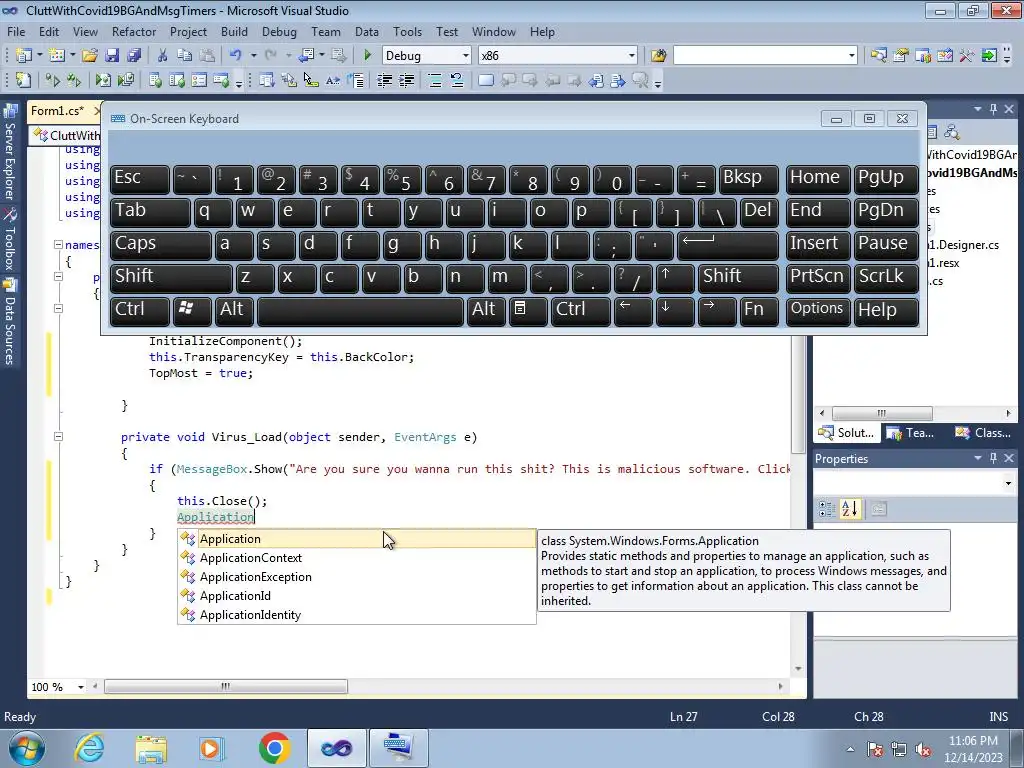Screen dimensions: 1024x768
Task: Click the Cut scissors icon
Action: (x=163, y=56)
